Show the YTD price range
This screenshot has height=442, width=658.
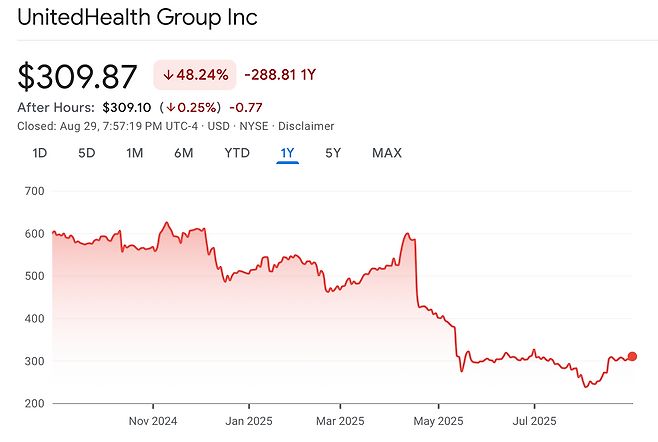click(x=237, y=153)
